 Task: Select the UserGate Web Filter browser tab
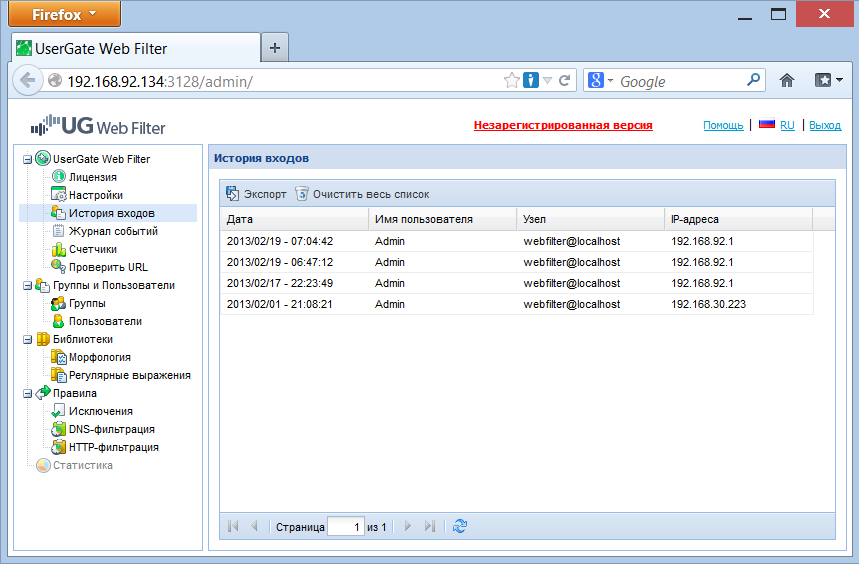(x=136, y=48)
